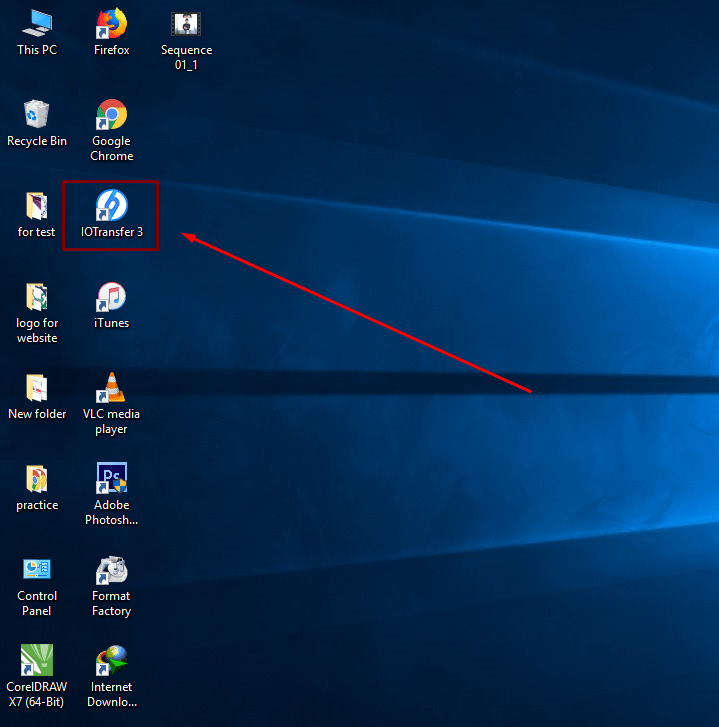Click the Format Factory shortcut

(111, 570)
